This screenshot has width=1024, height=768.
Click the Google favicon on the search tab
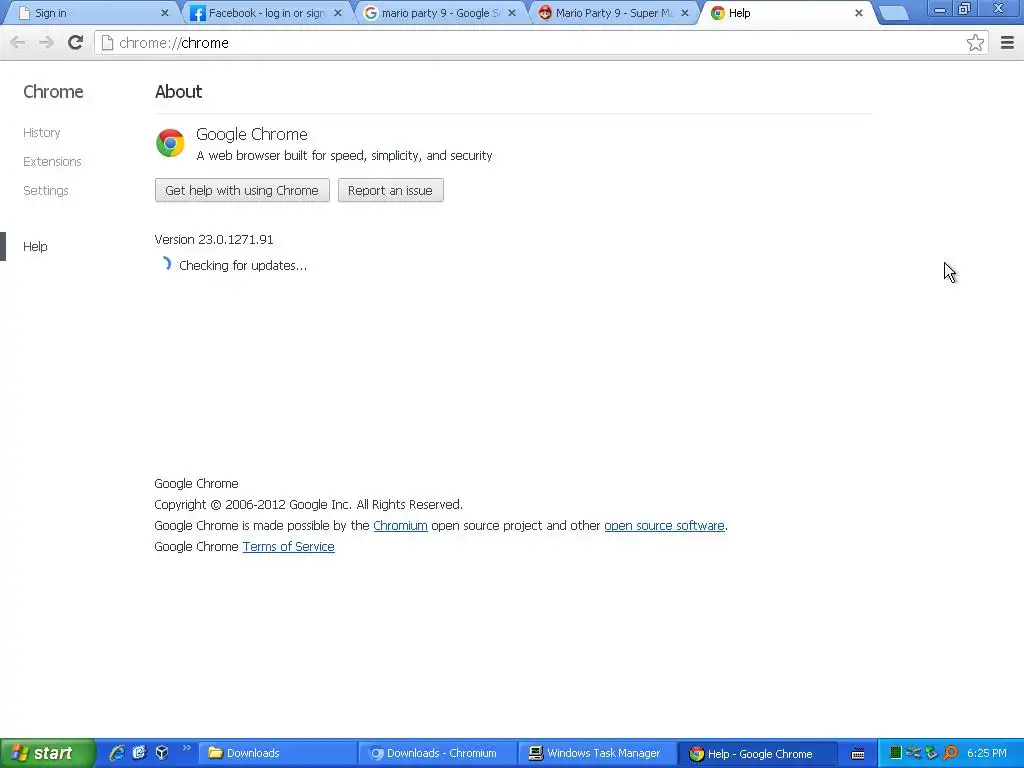coord(370,13)
